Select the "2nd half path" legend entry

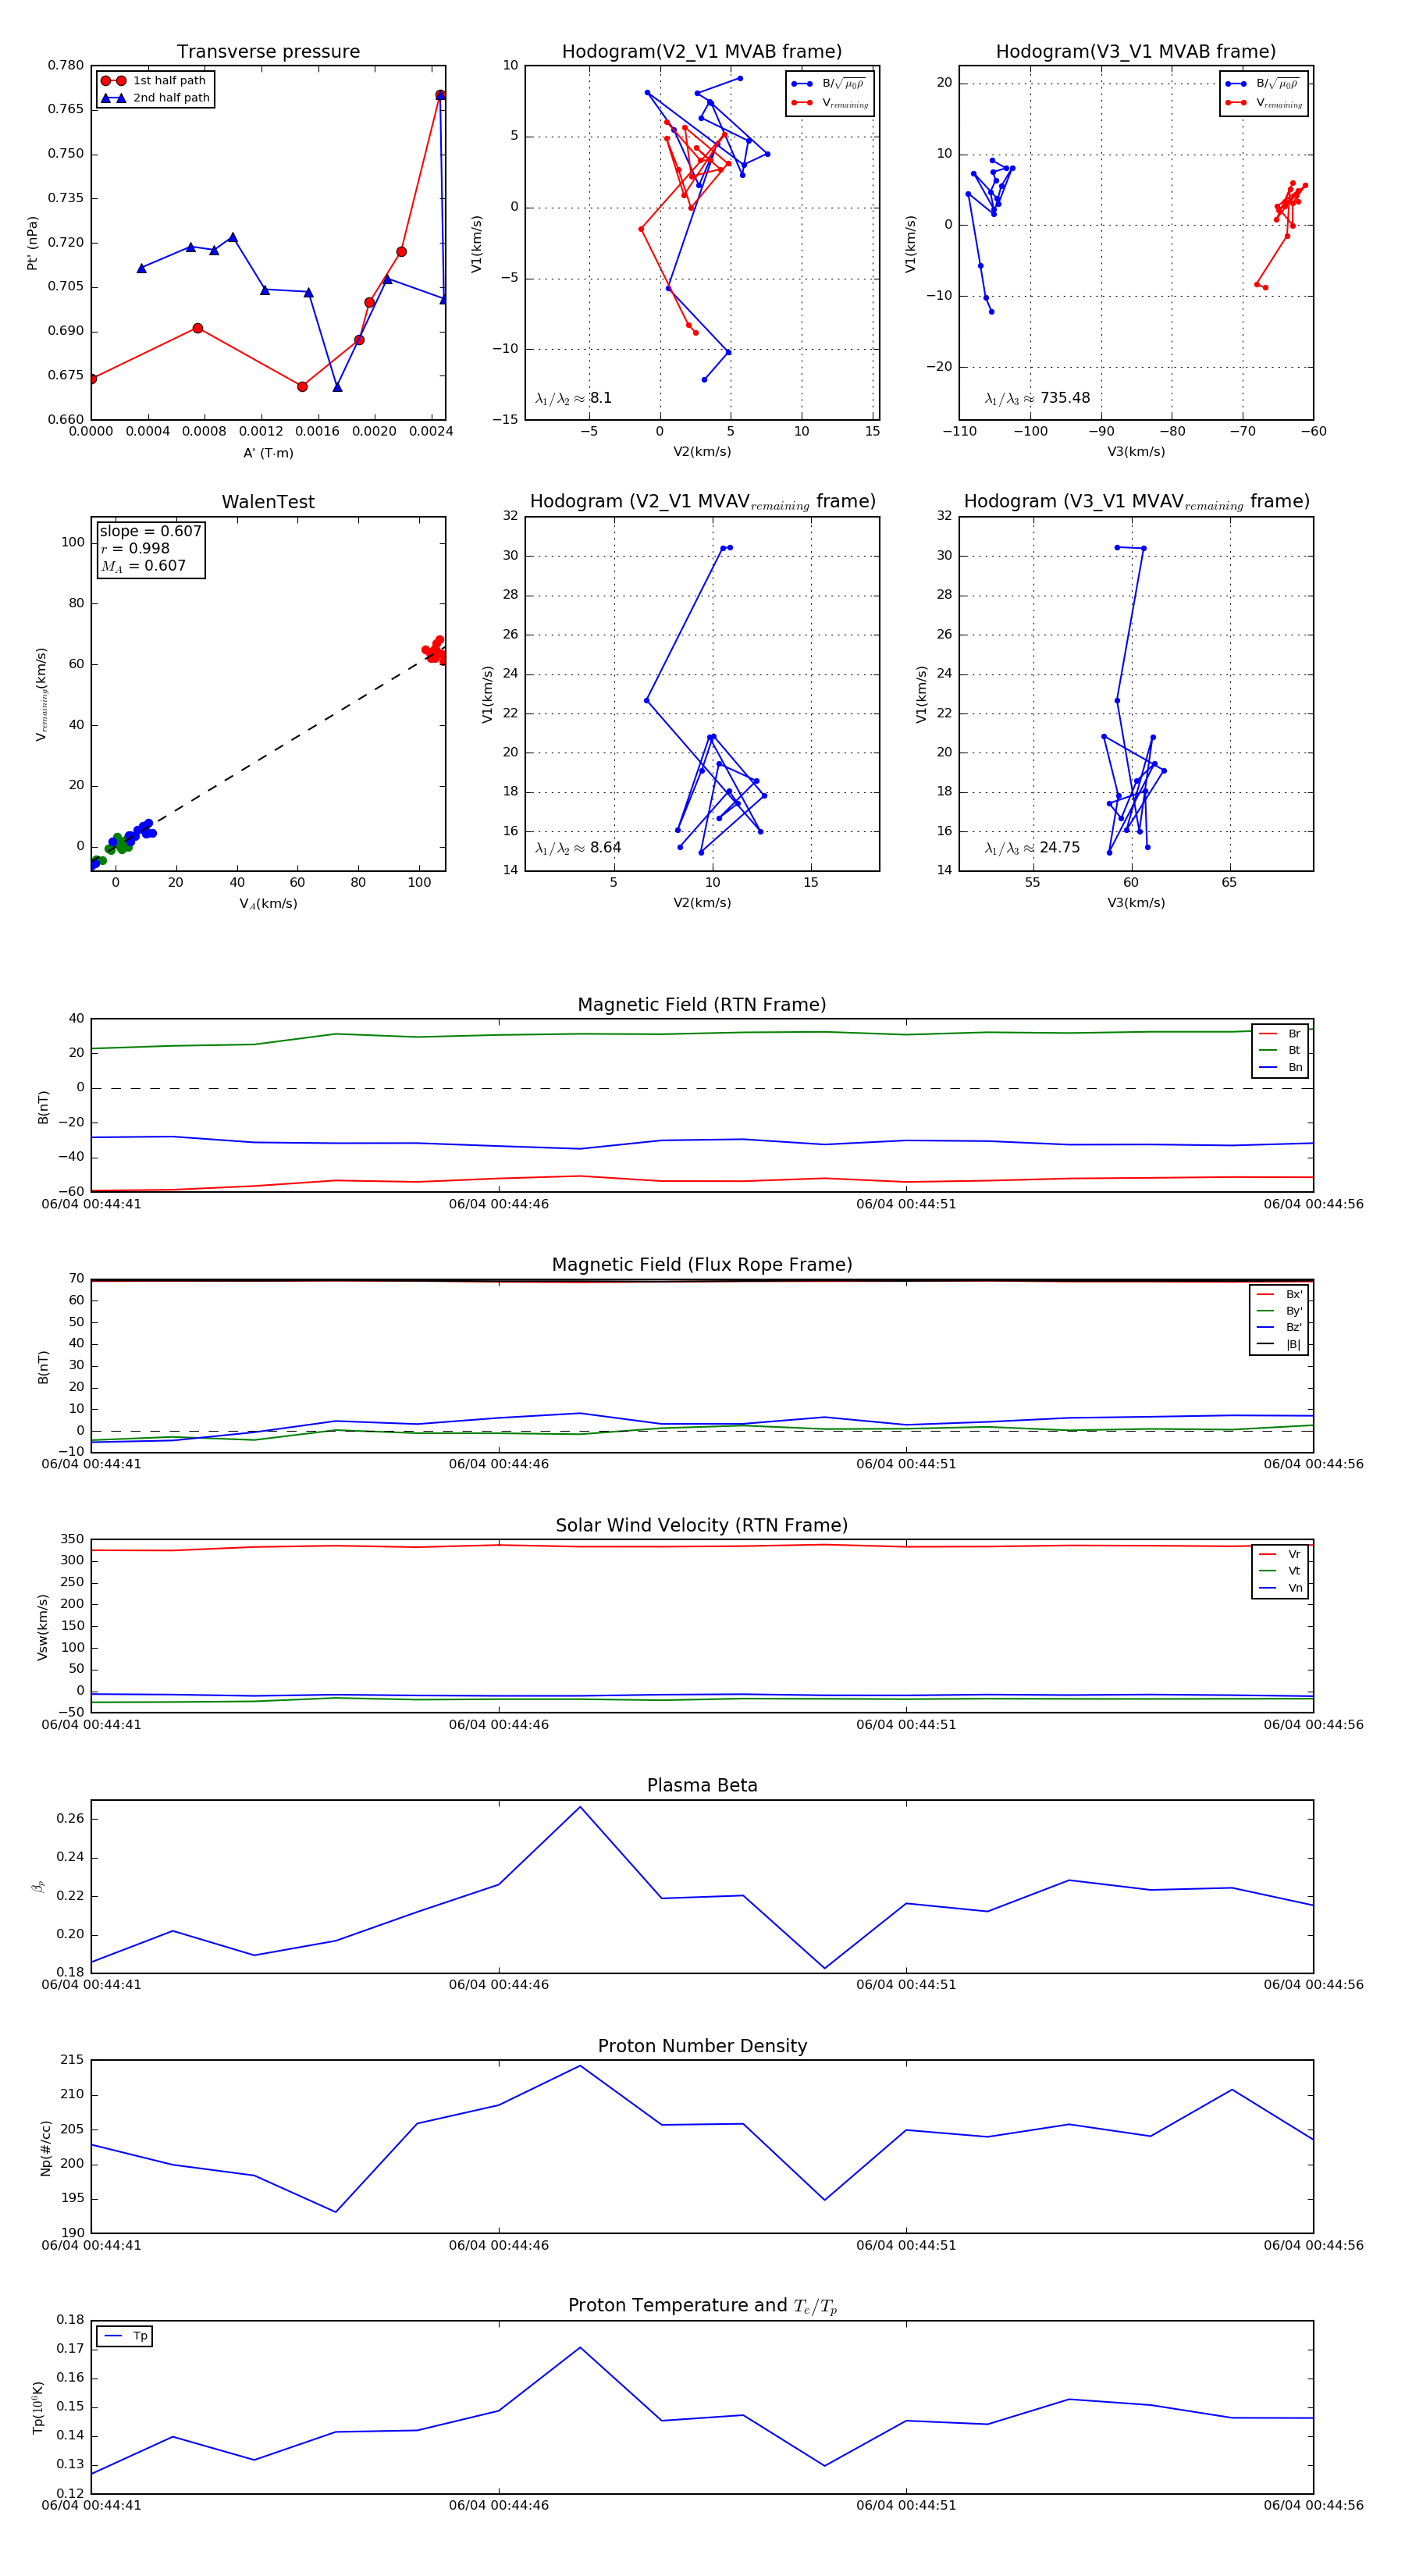(155, 98)
